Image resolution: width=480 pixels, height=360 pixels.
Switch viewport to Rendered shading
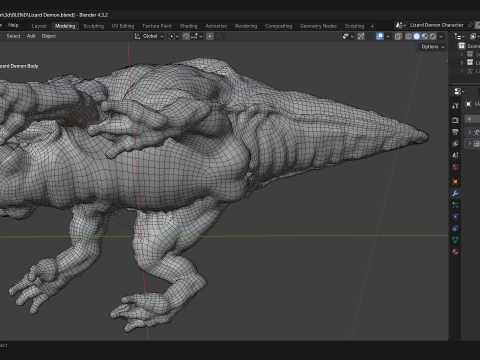click(433, 36)
